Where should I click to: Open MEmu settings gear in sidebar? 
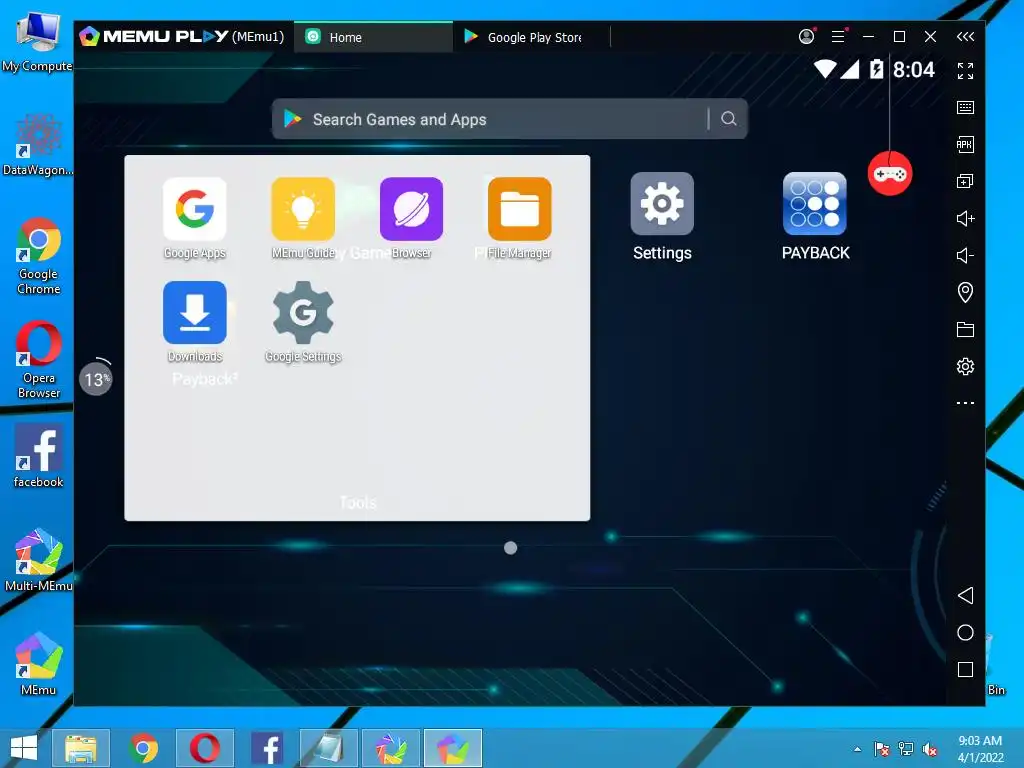pyautogui.click(x=965, y=366)
